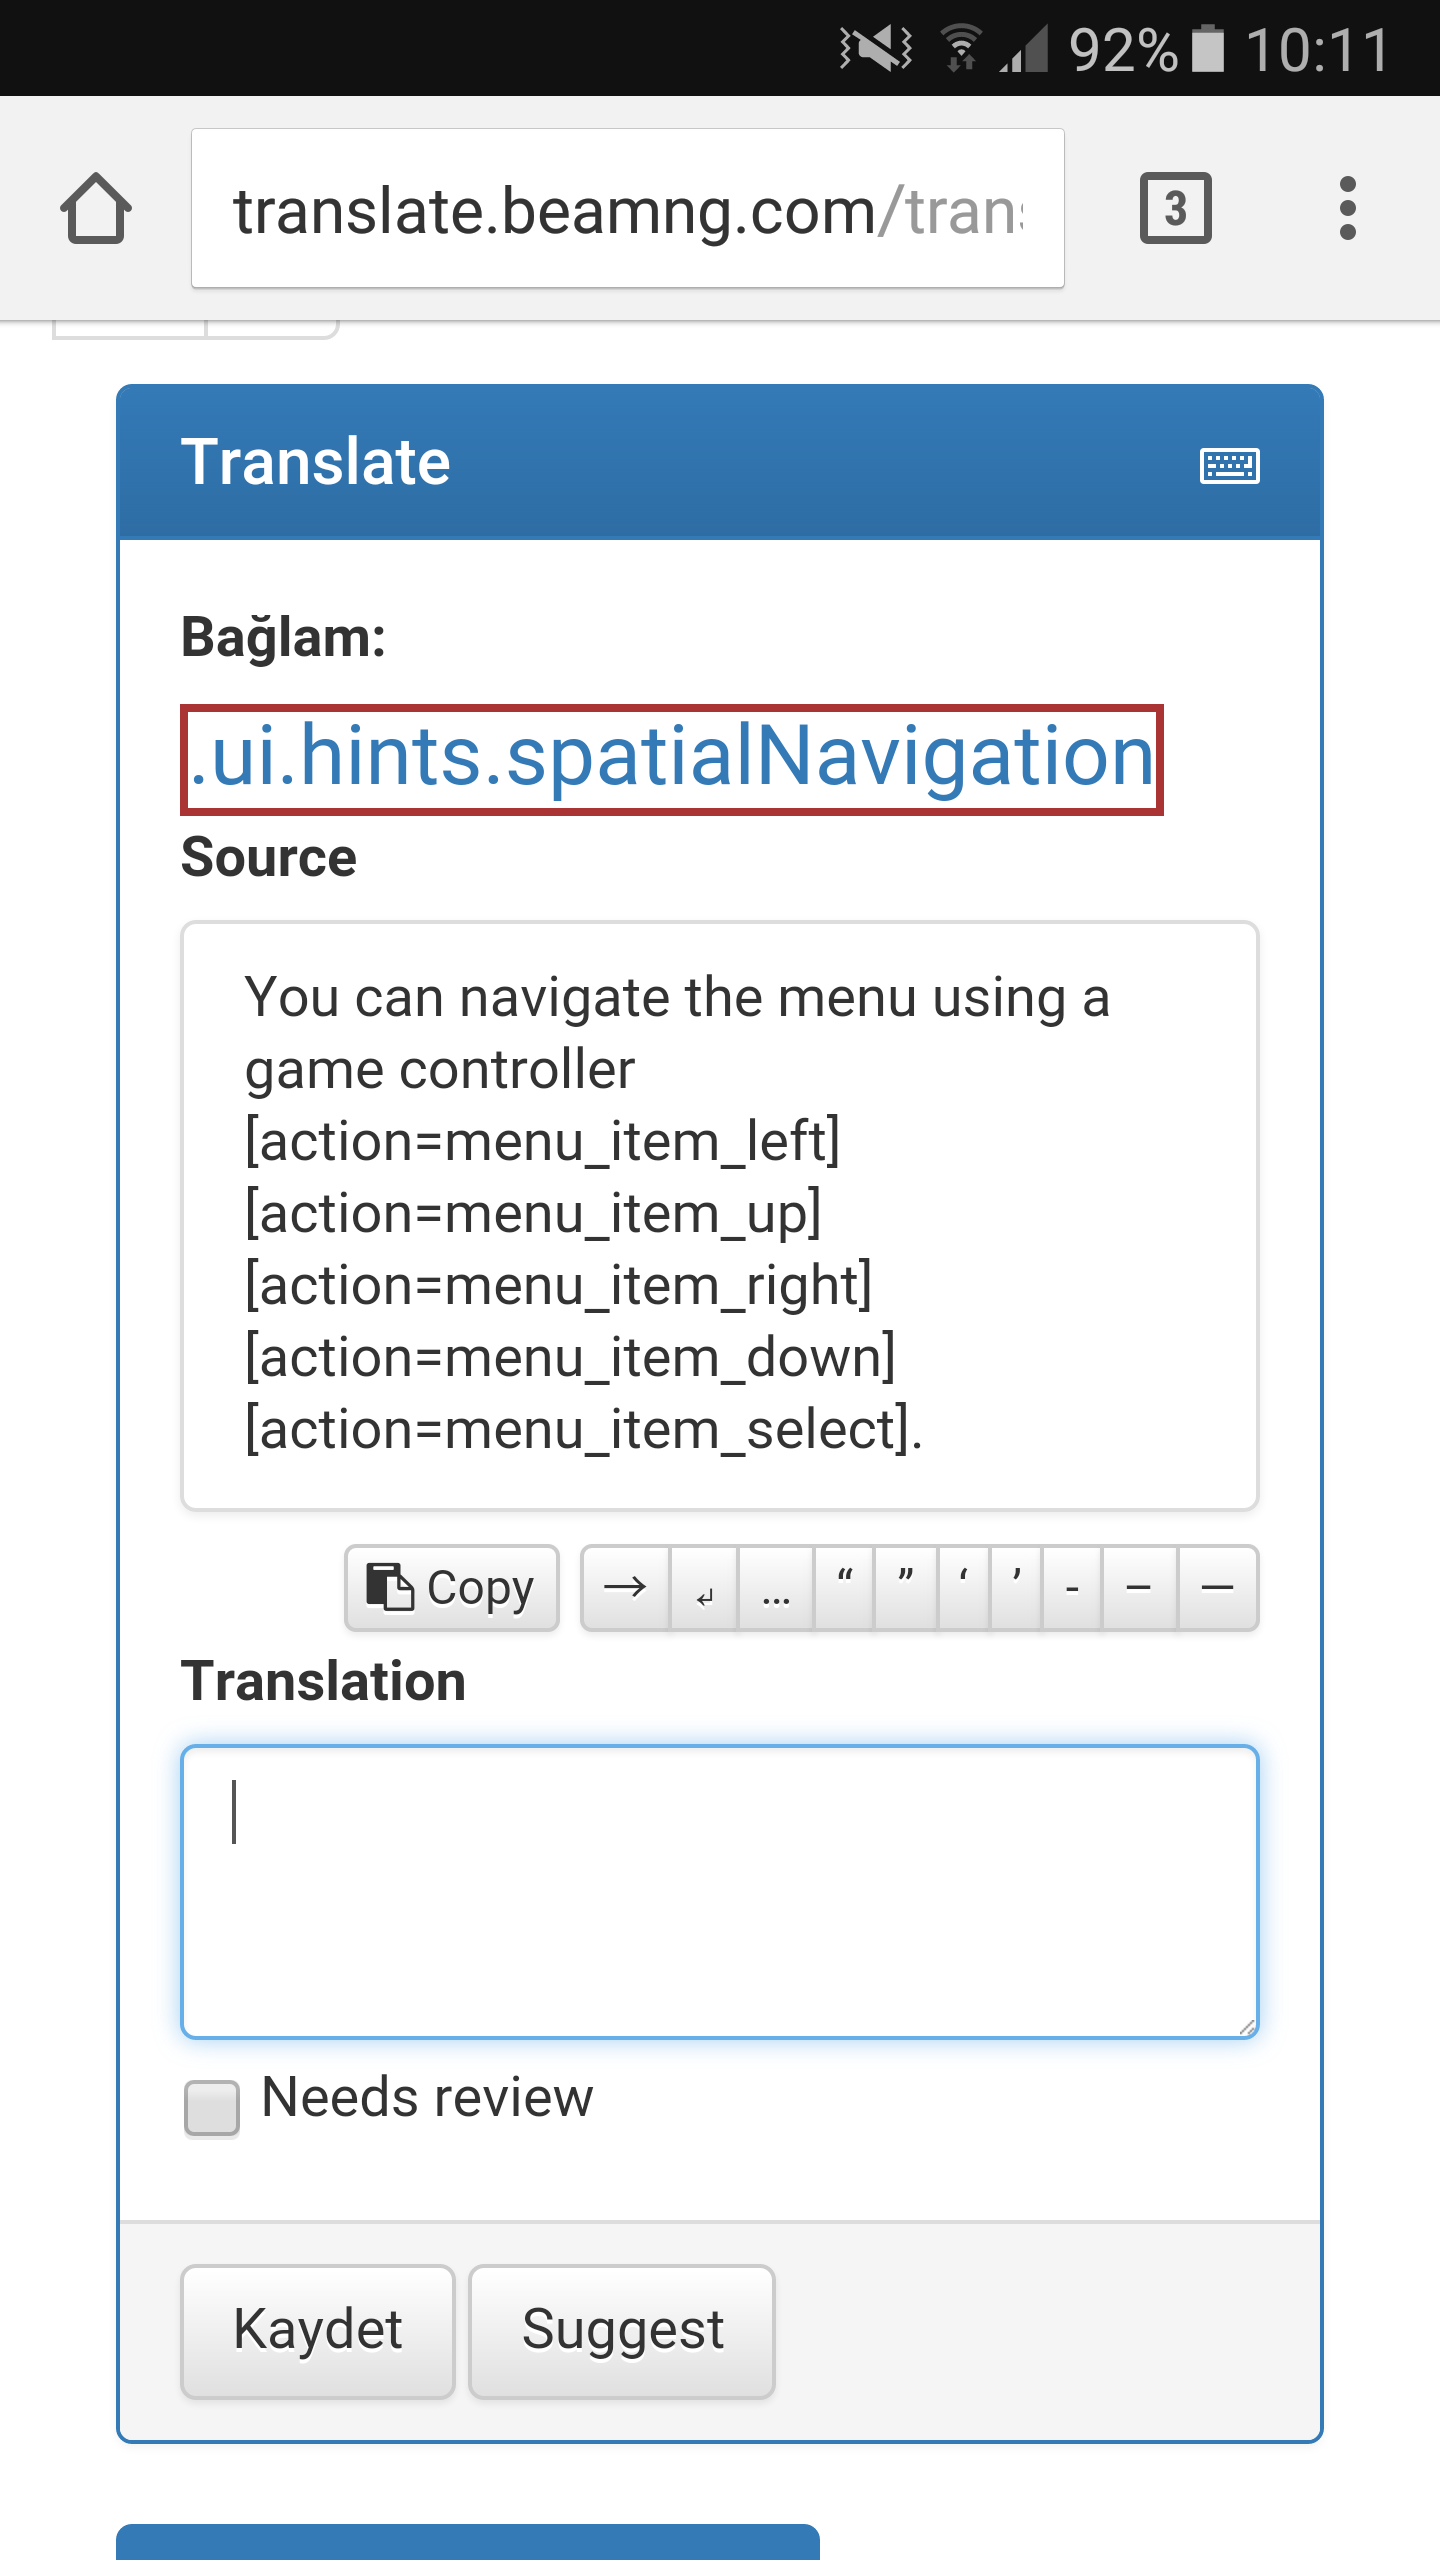Insert the em dash character
This screenshot has width=1440, height=2560.
pos(1217,1588)
